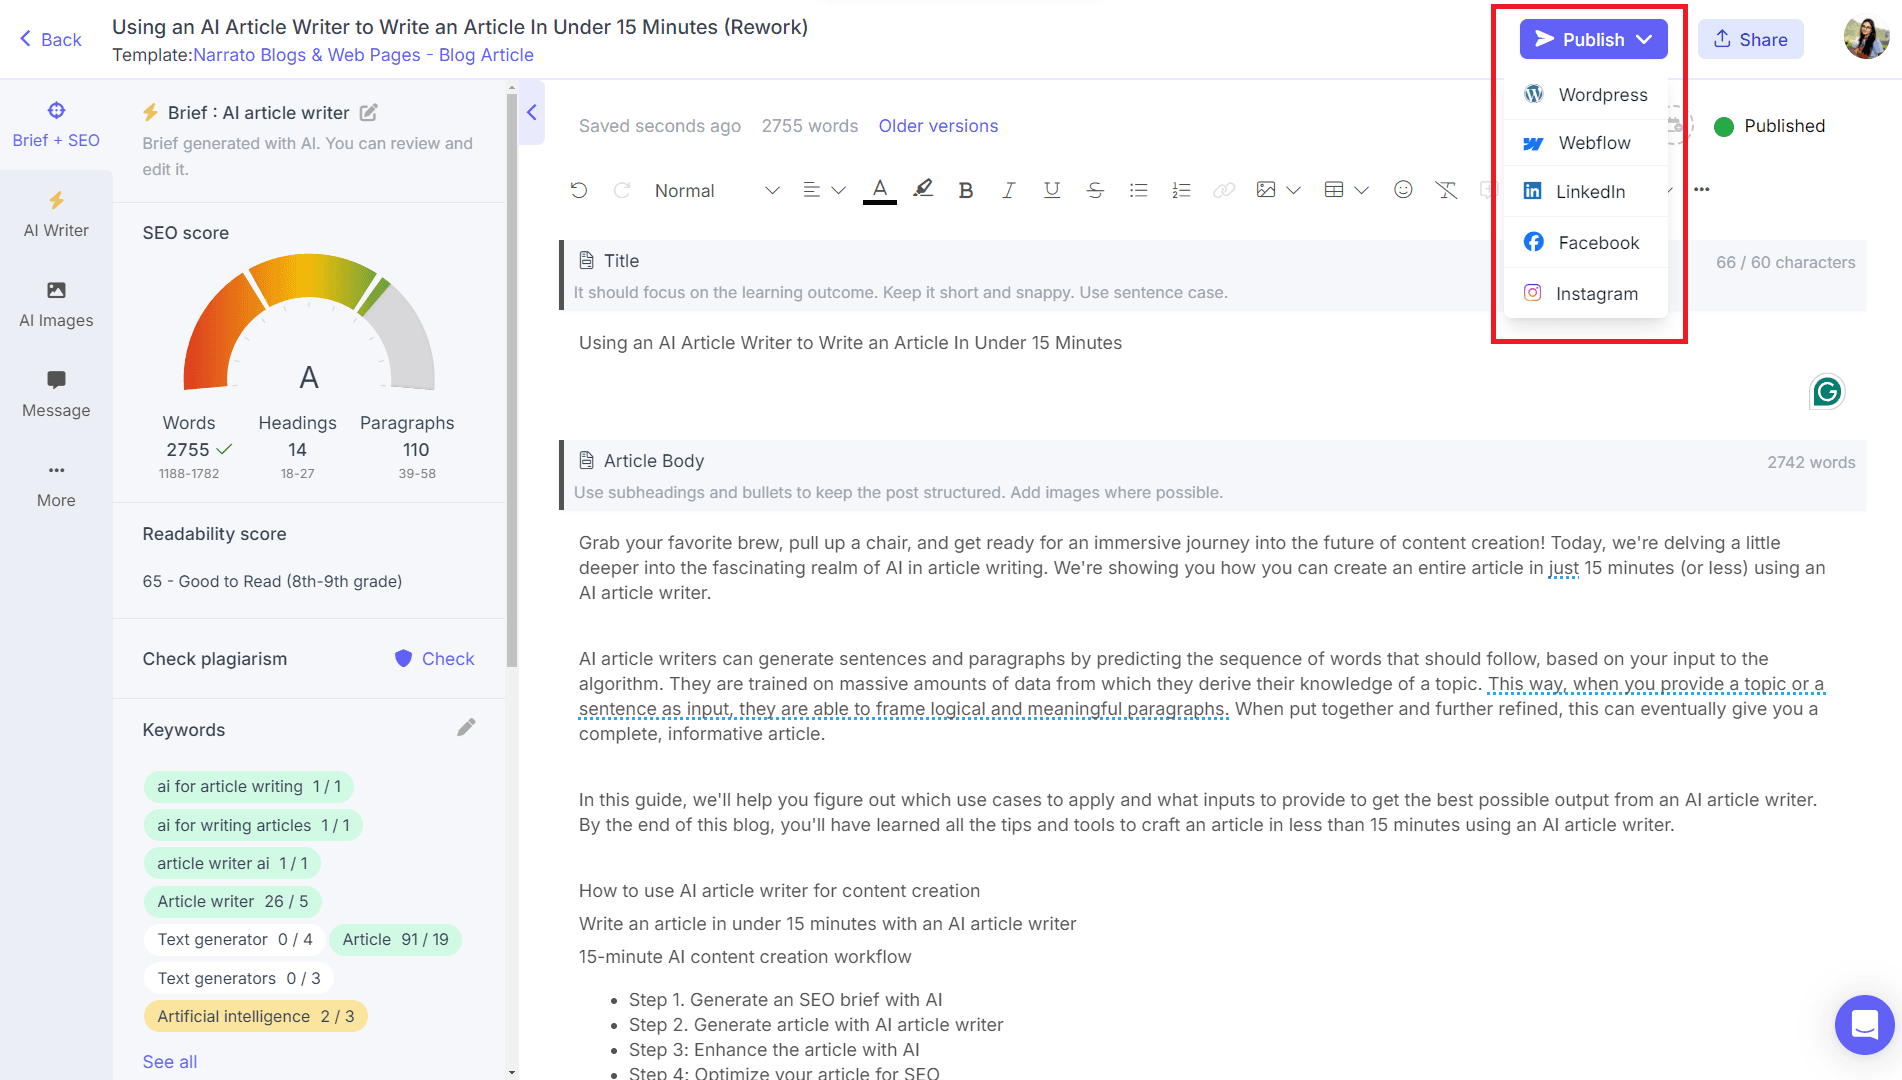This screenshot has height=1080, width=1902.
Task: Click the undo icon in the editor toolbar
Action: 579,190
